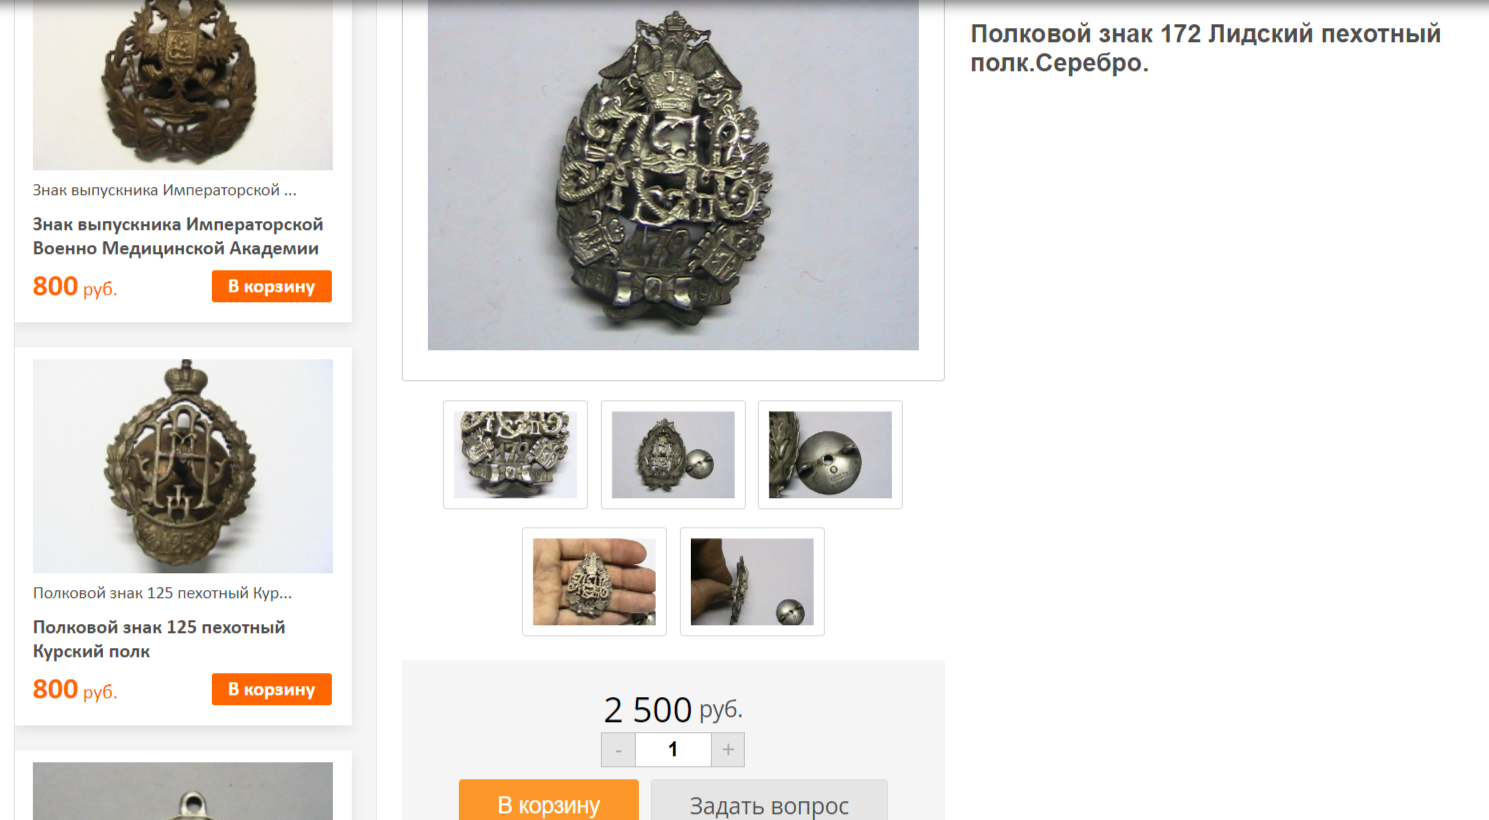Open the Знак выпускника Императорской Военно Медицинской Академии link
The width and height of the screenshot is (1489, 820).
click(178, 236)
